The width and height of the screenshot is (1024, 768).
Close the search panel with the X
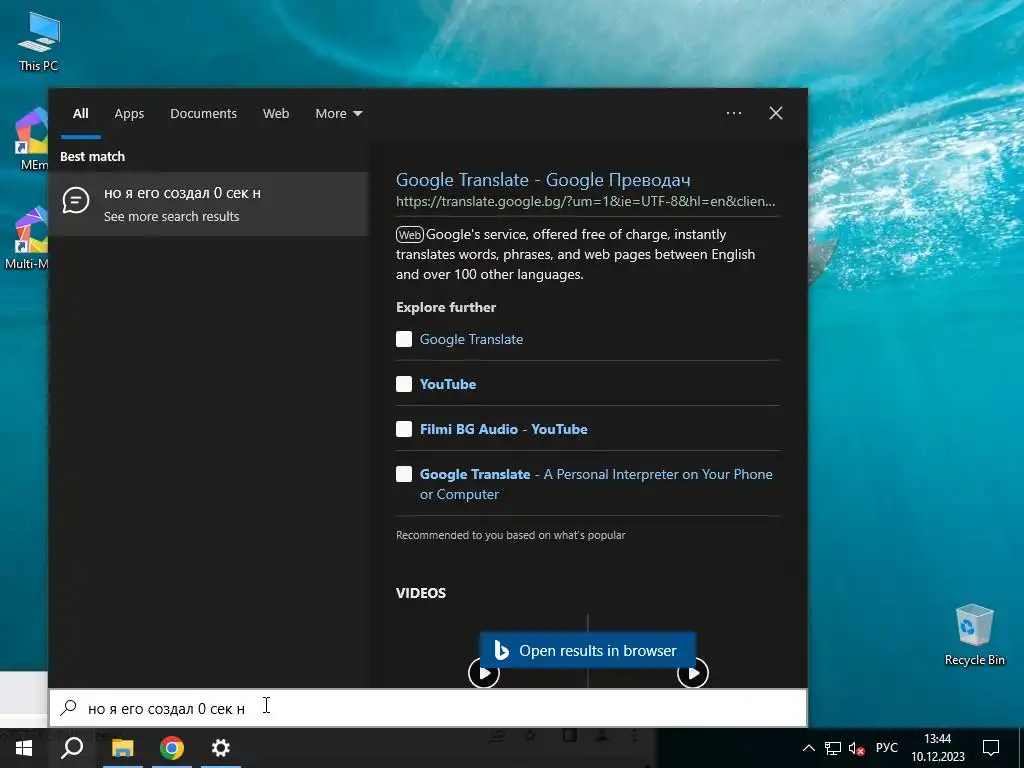point(775,113)
